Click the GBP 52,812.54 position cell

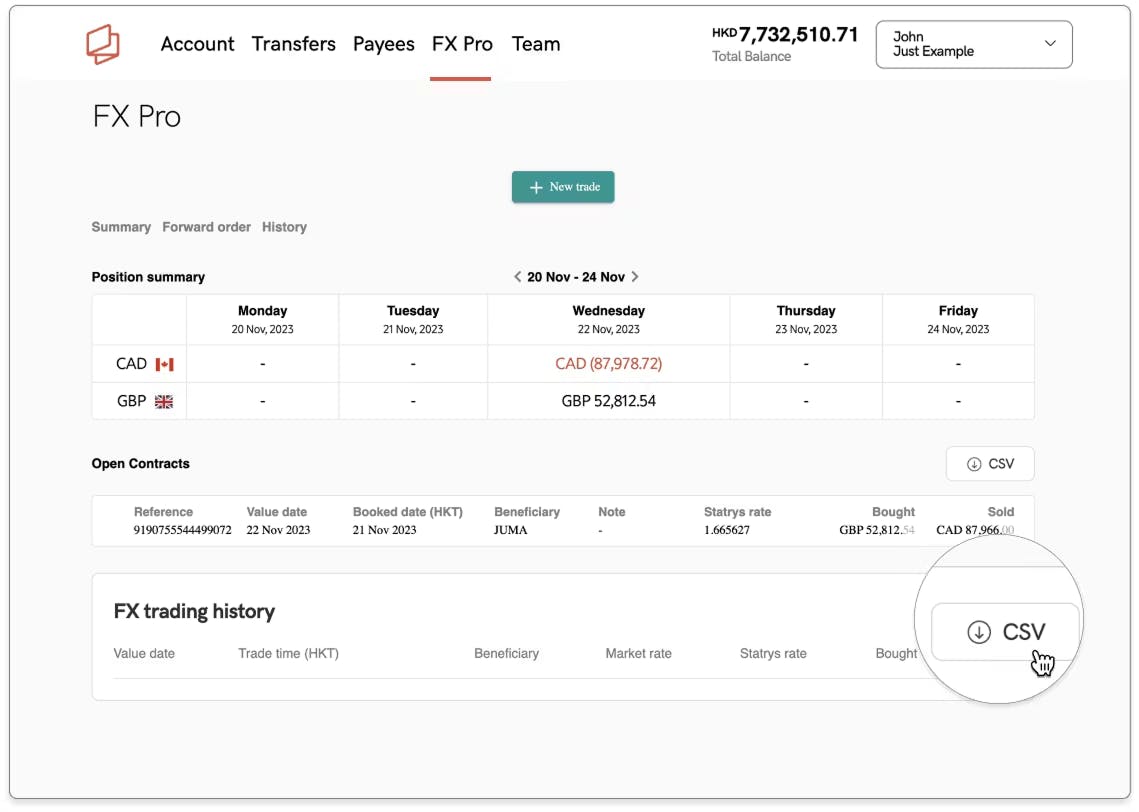[x=608, y=401]
